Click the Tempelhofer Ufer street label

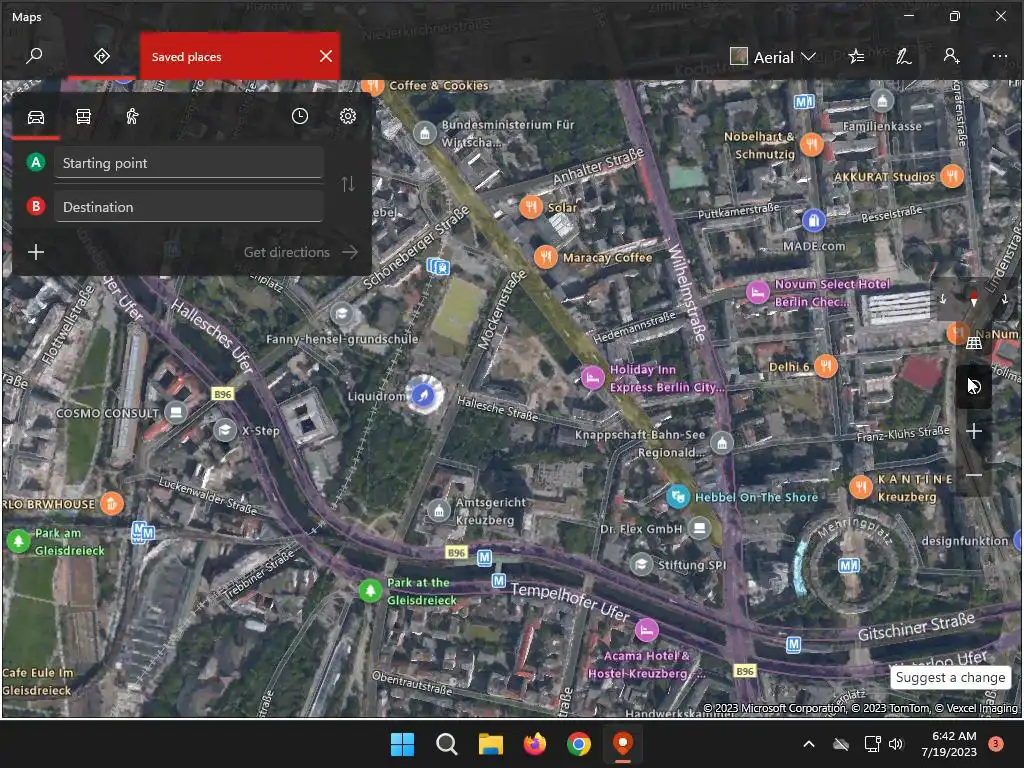click(569, 601)
